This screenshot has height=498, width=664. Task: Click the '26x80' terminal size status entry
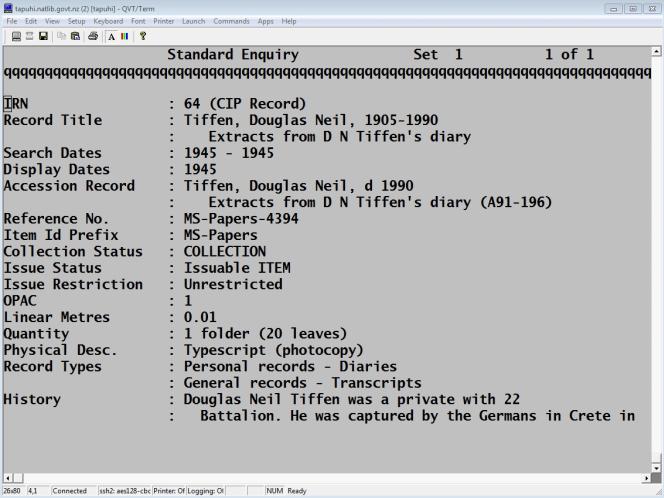click(13, 491)
